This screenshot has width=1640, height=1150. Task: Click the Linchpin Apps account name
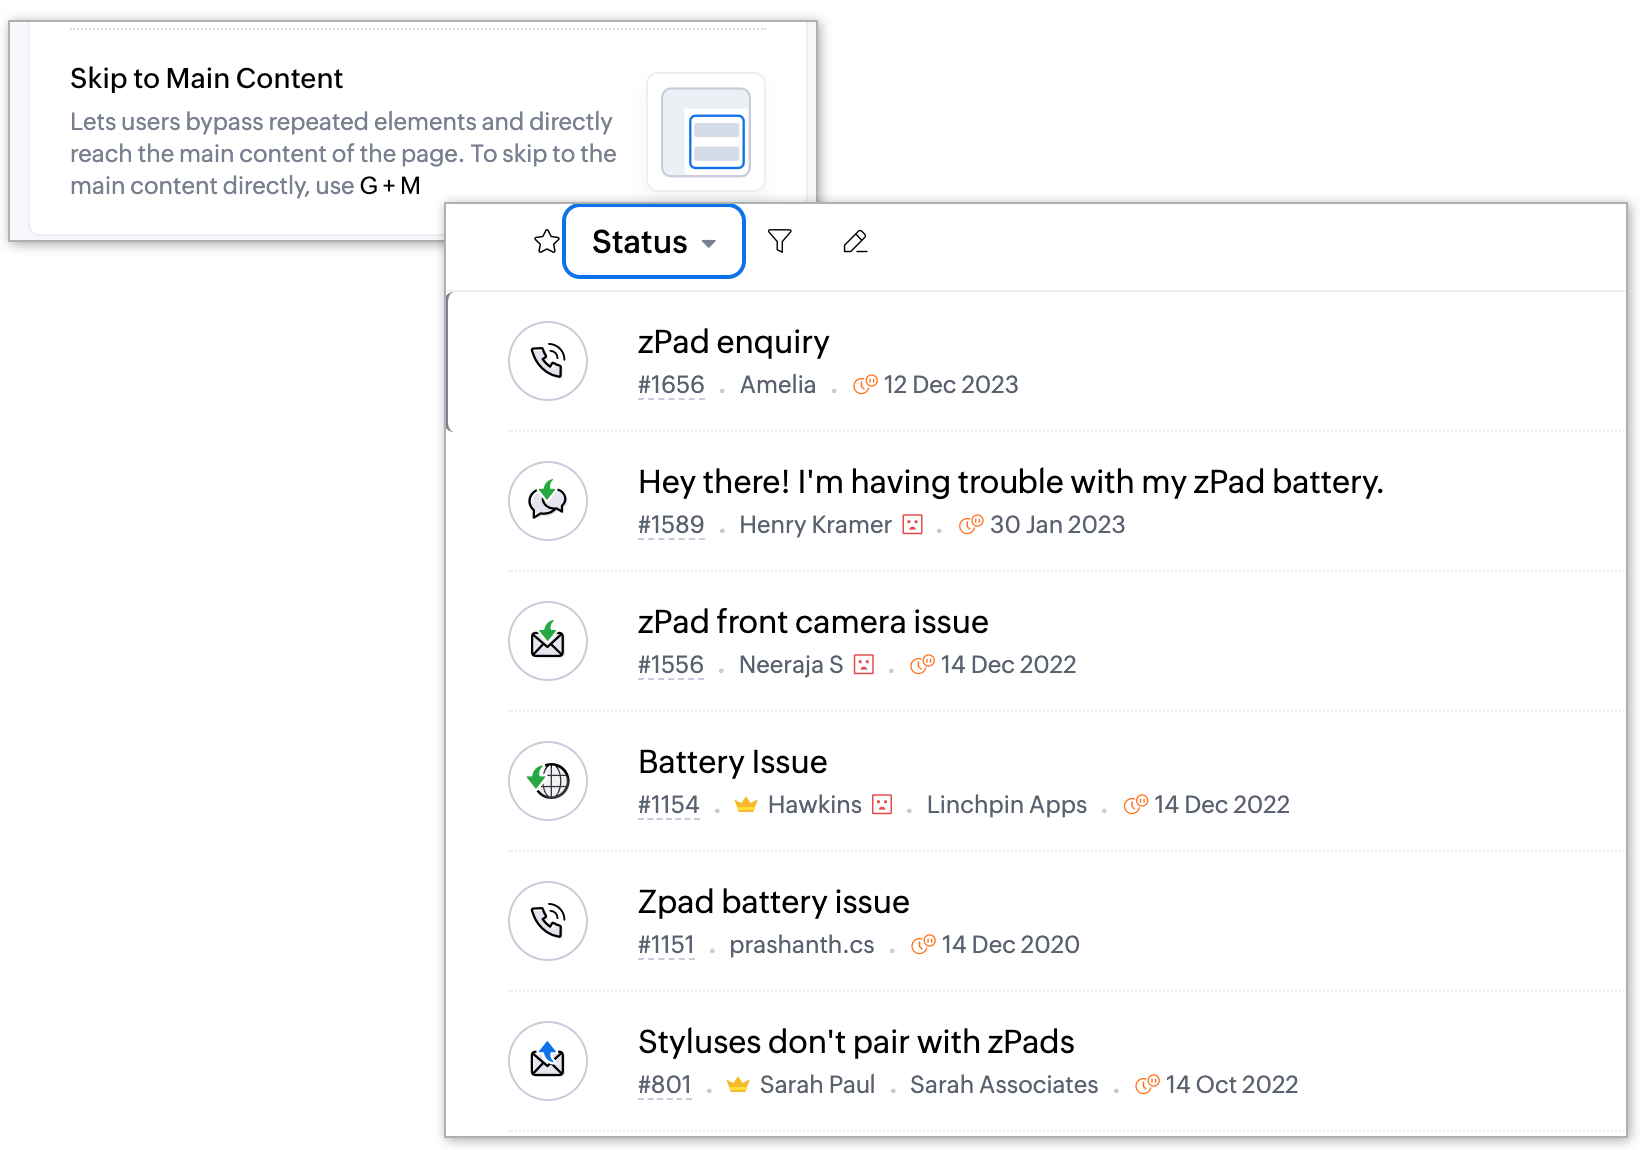point(1006,805)
